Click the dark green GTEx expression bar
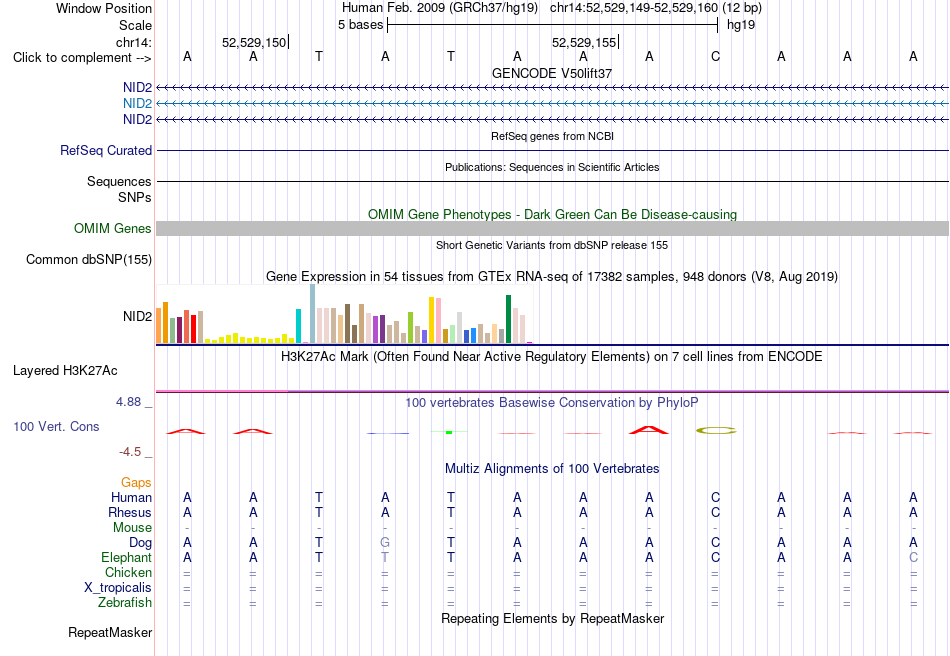Viewport: 950px width, 656px height. pos(508,319)
